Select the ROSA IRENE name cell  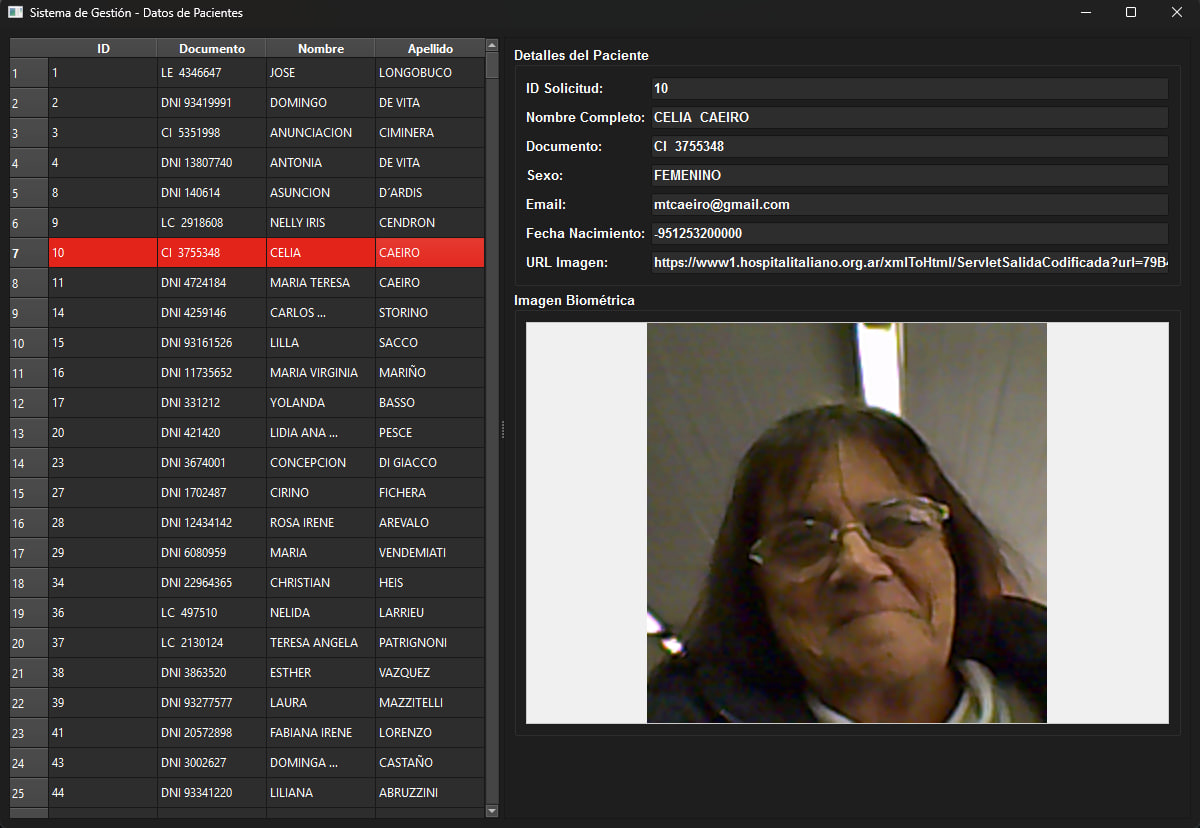point(321,523)
